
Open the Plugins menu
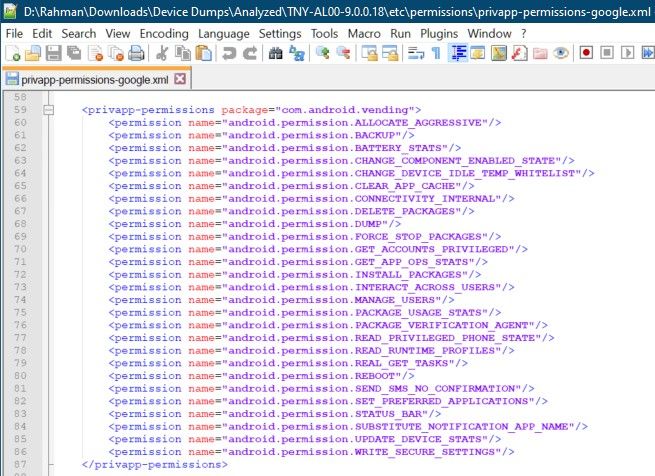[x=439, y=33]
